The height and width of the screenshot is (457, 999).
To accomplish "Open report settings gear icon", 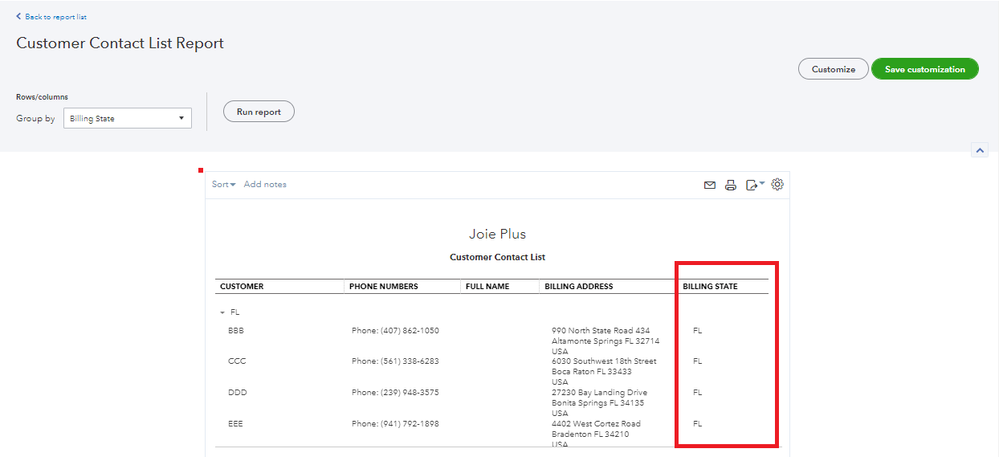I will pyautogui.click(x=777, y=184).
